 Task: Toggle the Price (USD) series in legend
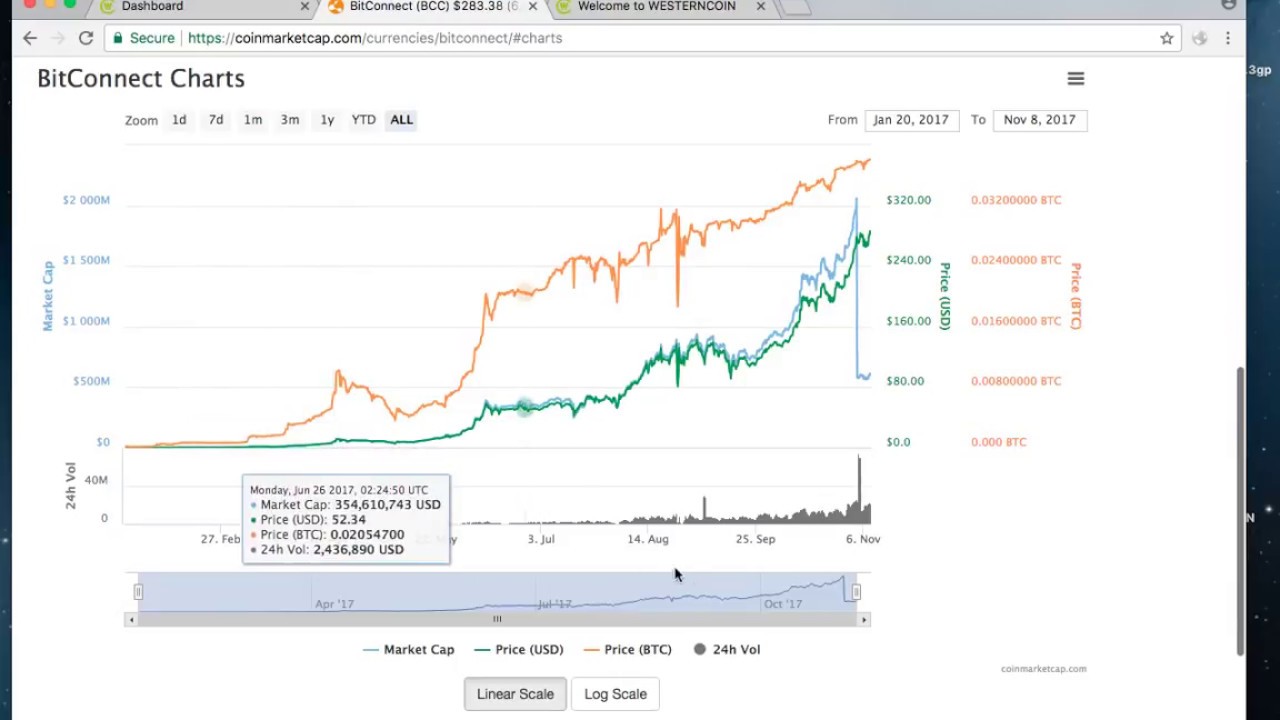tap(519, 650)
